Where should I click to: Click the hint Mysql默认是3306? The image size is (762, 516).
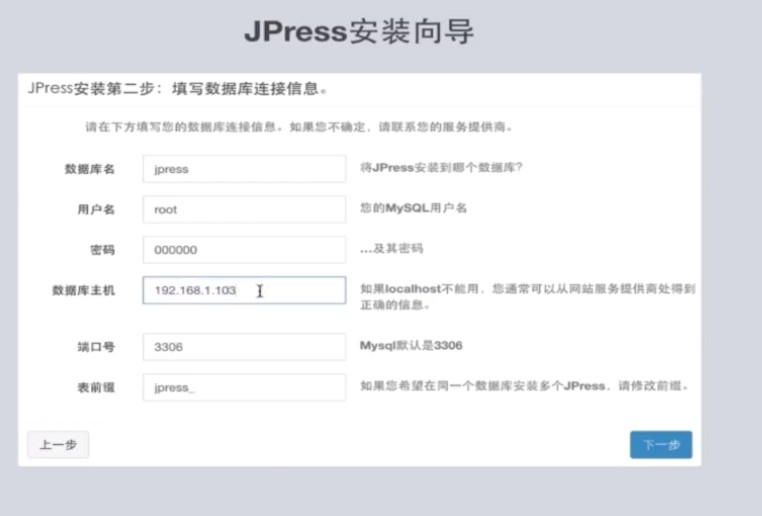click(411, 345)
